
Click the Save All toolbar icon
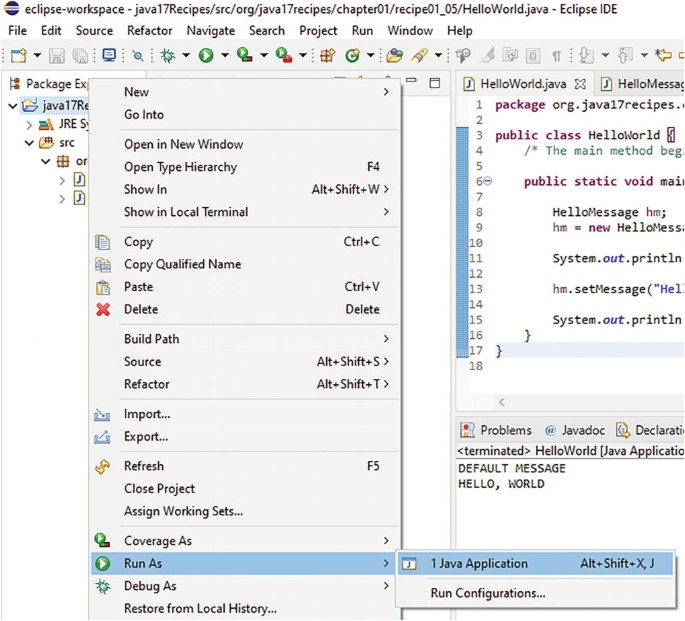click(x=80, y=56)
